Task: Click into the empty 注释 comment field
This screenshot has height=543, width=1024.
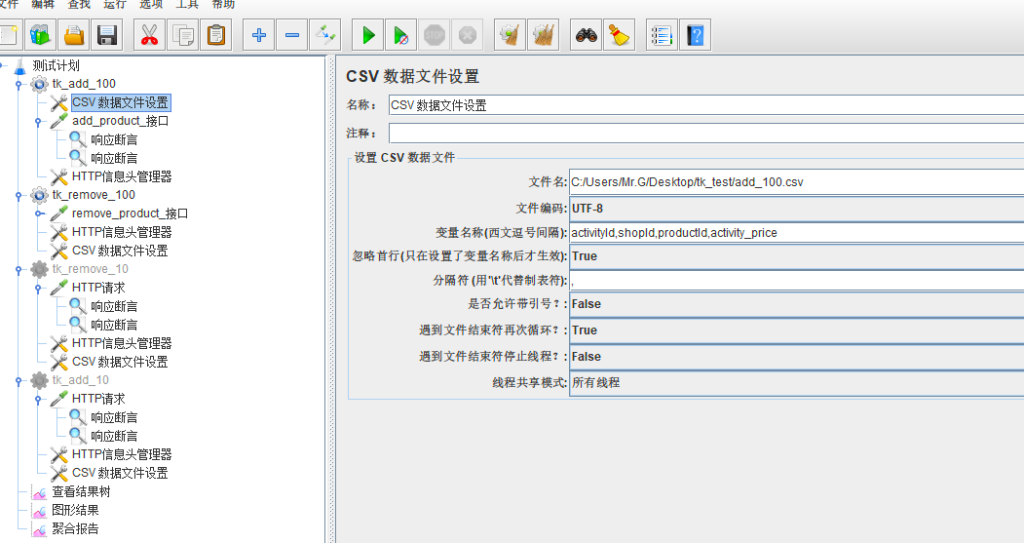Action: [706, 133]
